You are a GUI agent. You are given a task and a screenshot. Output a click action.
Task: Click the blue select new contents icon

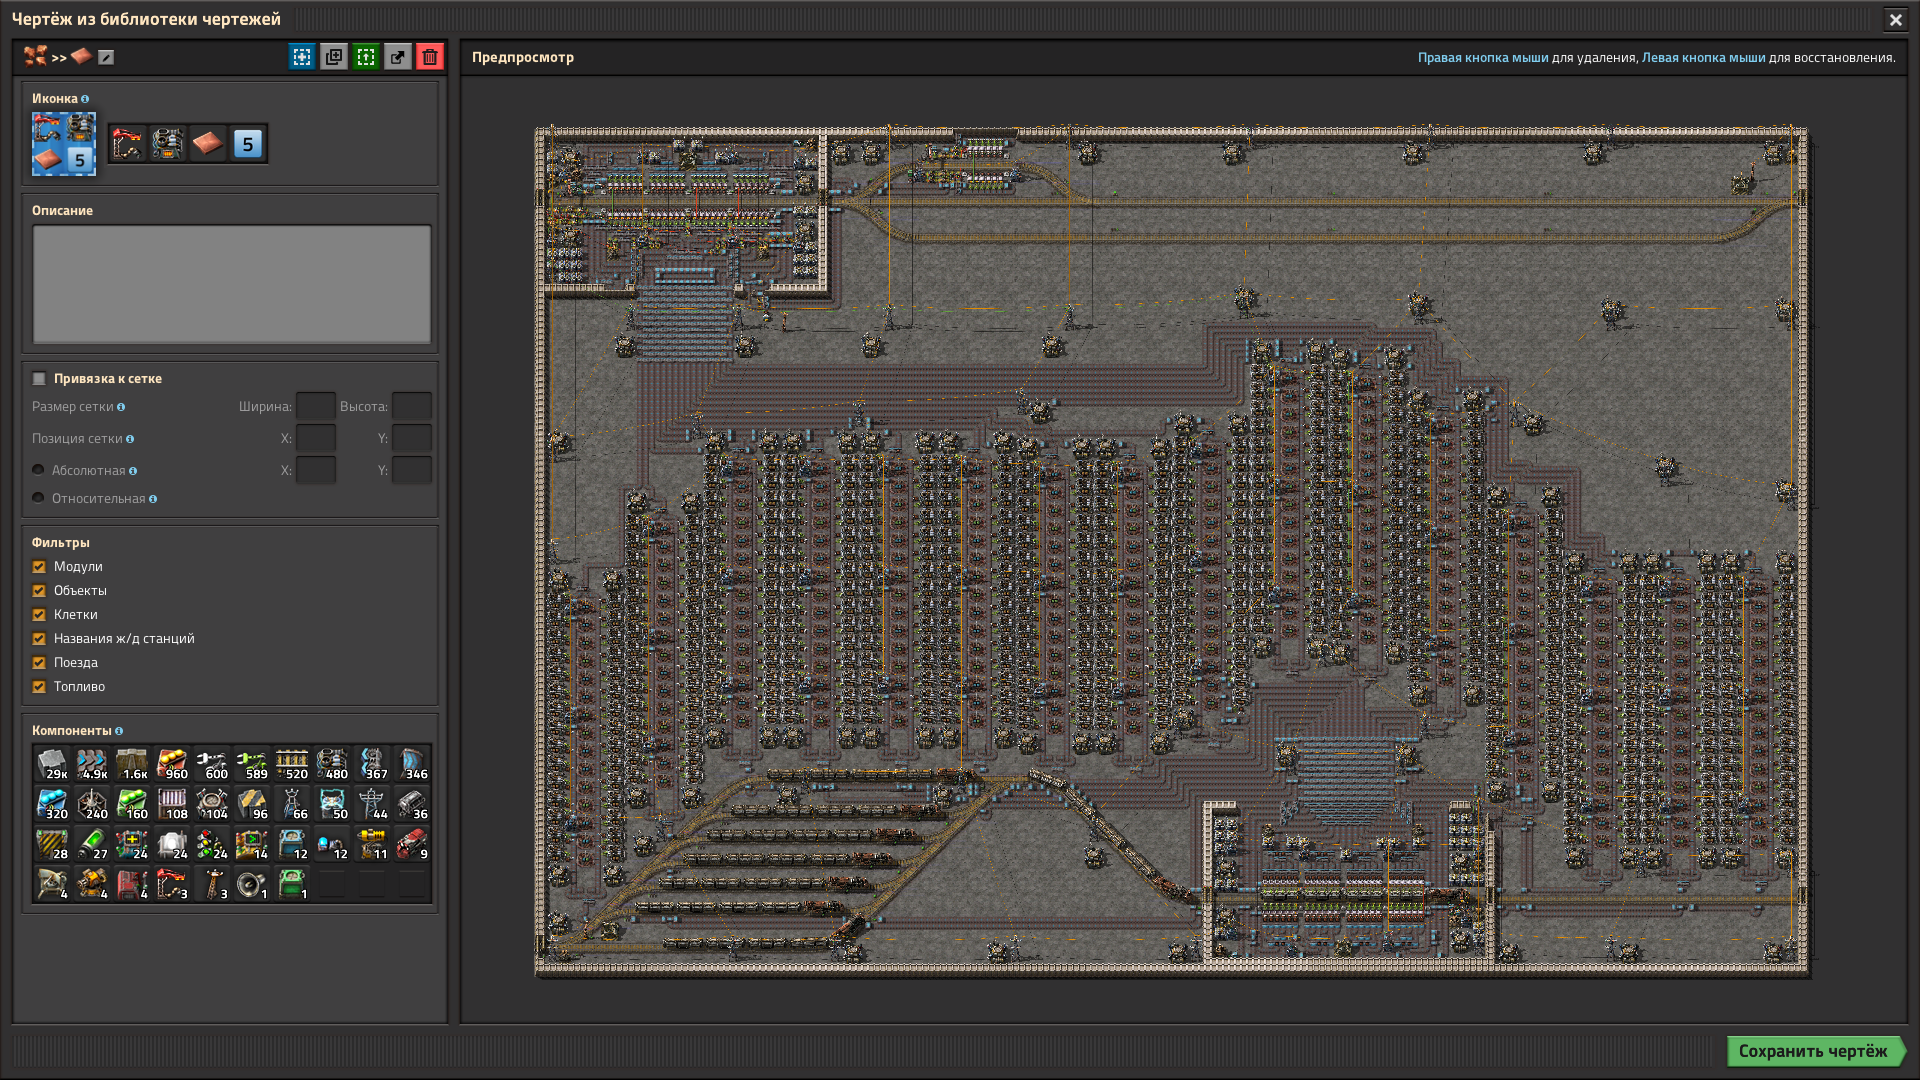pos(302,57)
